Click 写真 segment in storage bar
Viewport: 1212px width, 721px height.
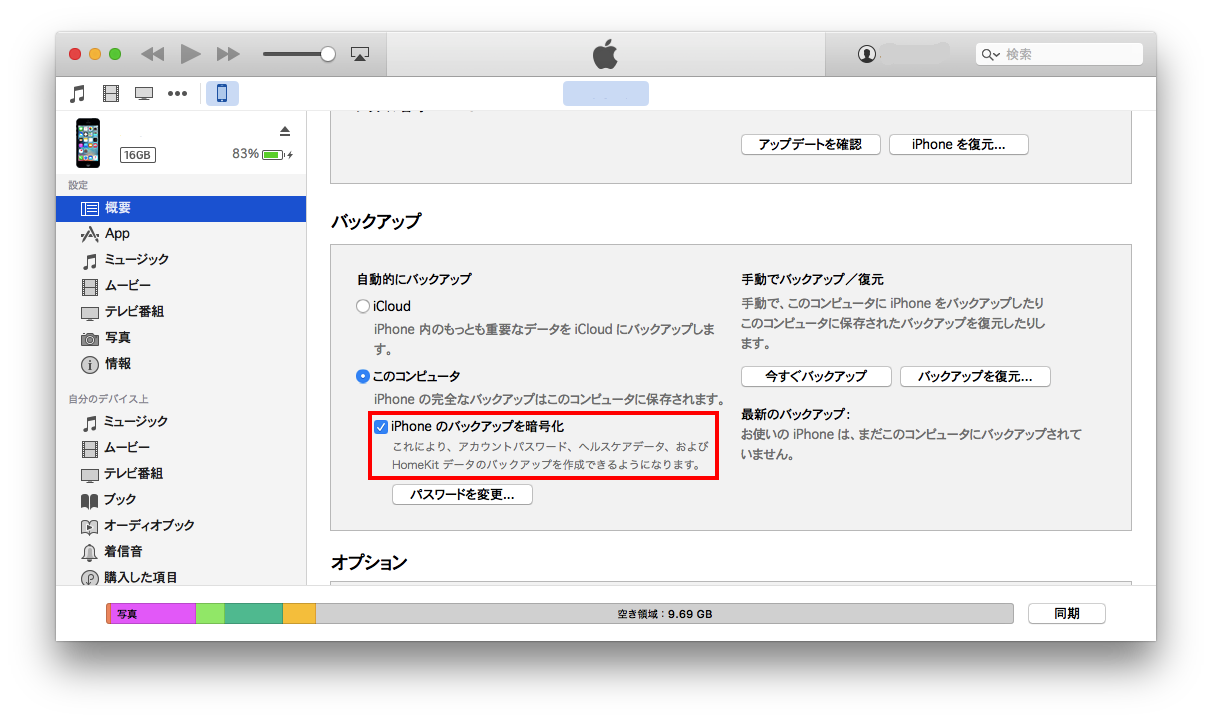coord(153,614)
